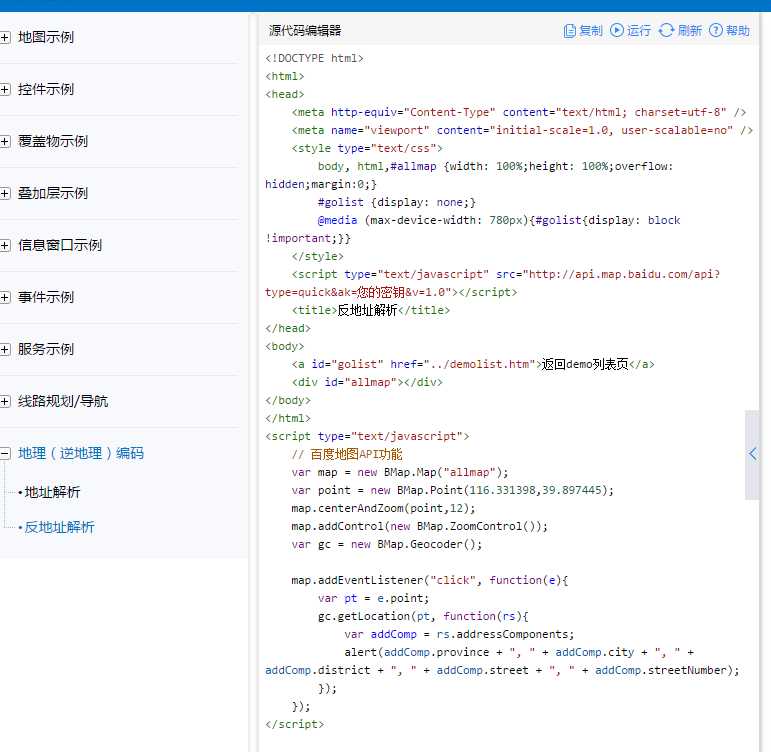Open the 叠加层示例 menu item
Image resolution: width=771 pixels, height=752 pixels.
click(53, 193)
